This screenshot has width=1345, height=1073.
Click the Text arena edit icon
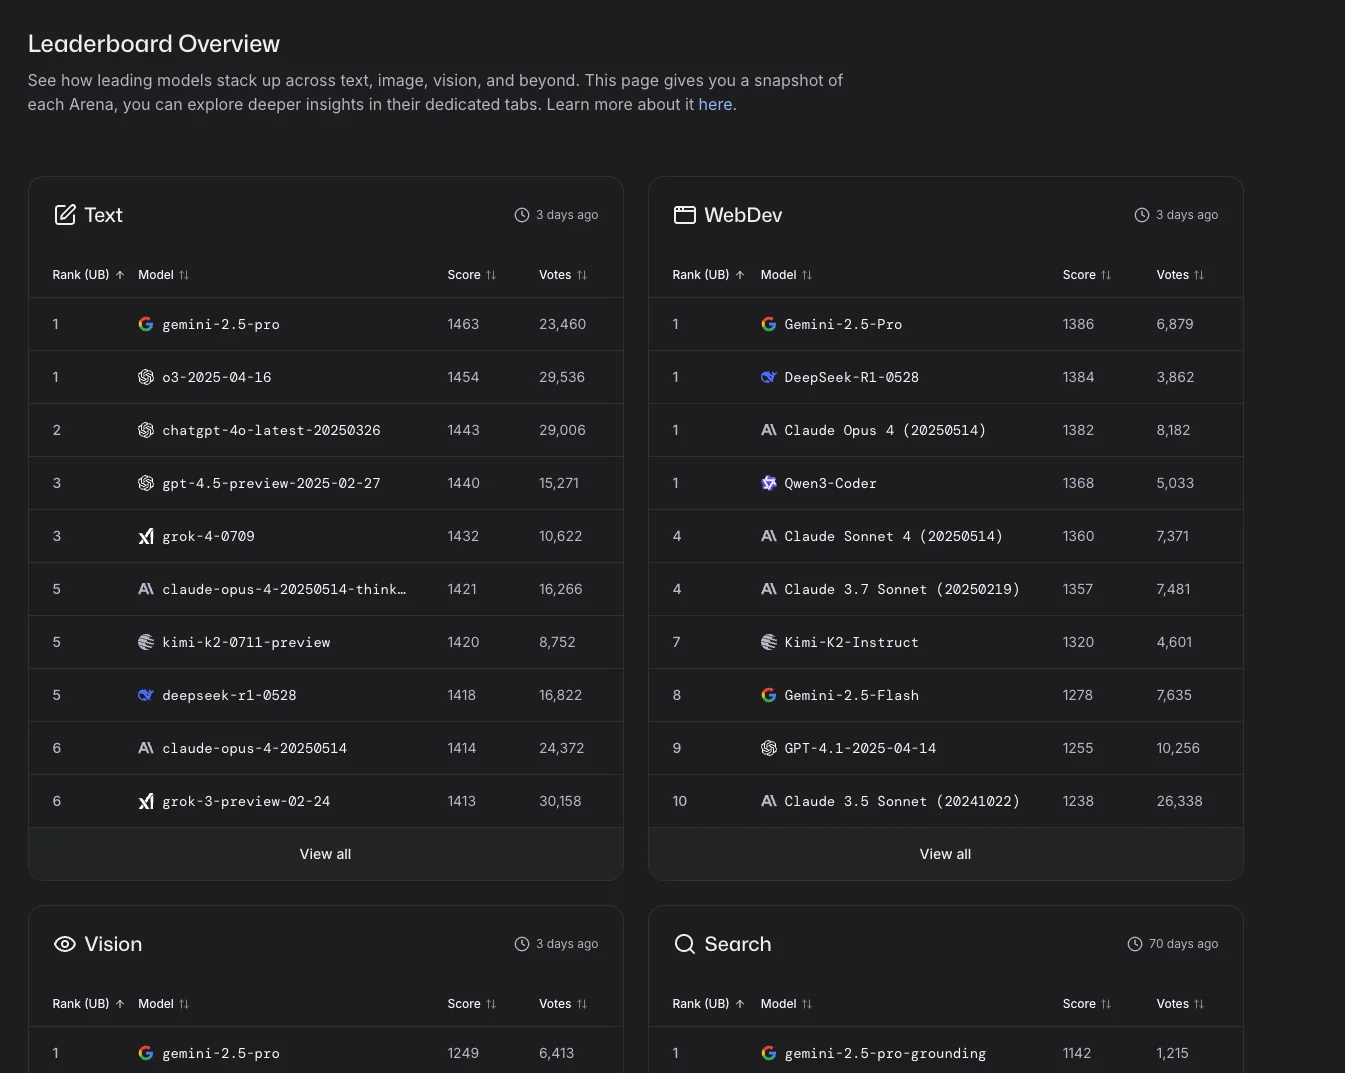65,215
